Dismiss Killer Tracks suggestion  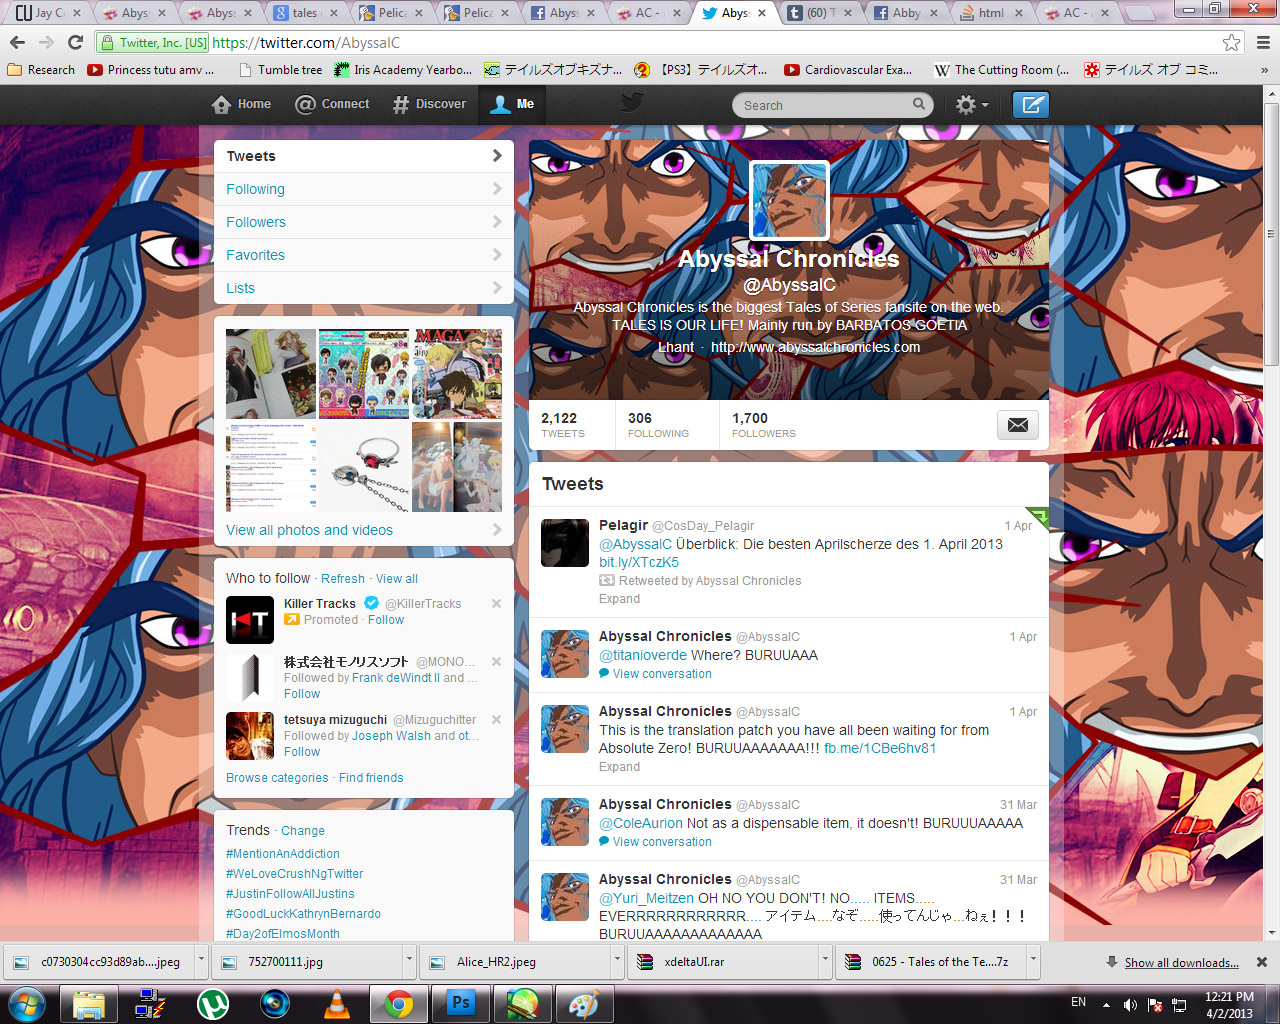496,603
